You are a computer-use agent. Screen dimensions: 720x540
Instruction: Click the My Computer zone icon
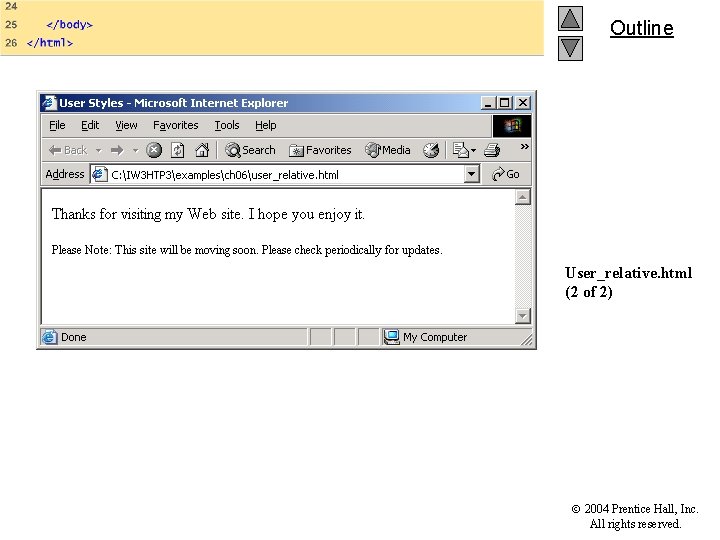coord(391,338)
